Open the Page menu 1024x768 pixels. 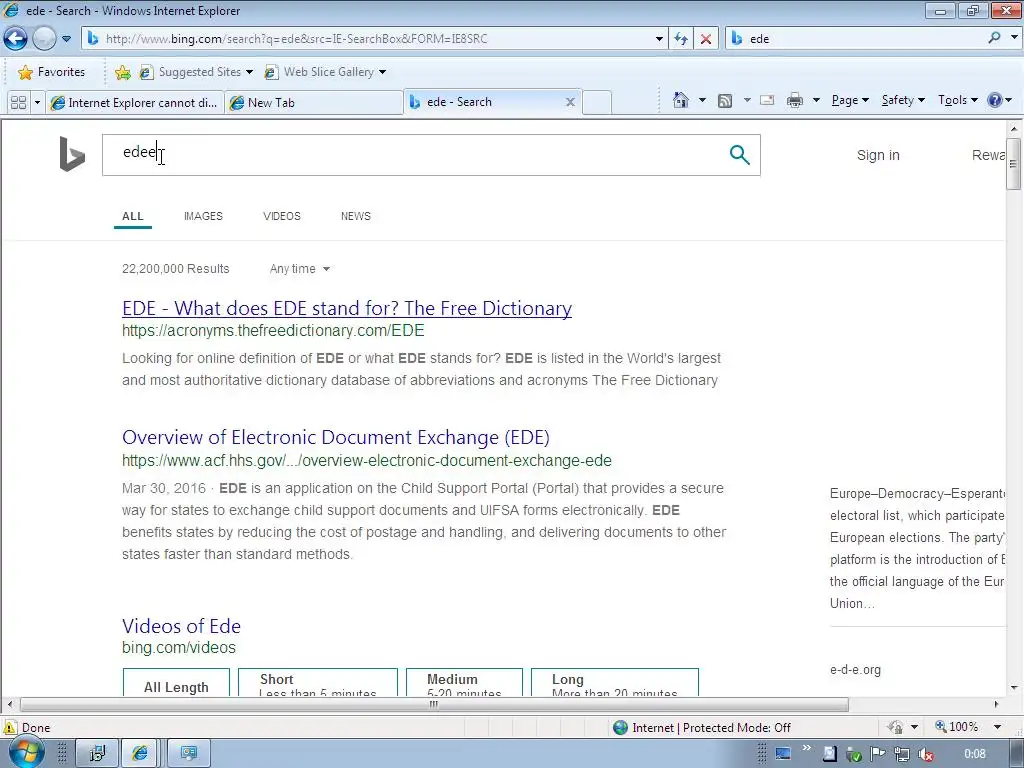(850, 100)
